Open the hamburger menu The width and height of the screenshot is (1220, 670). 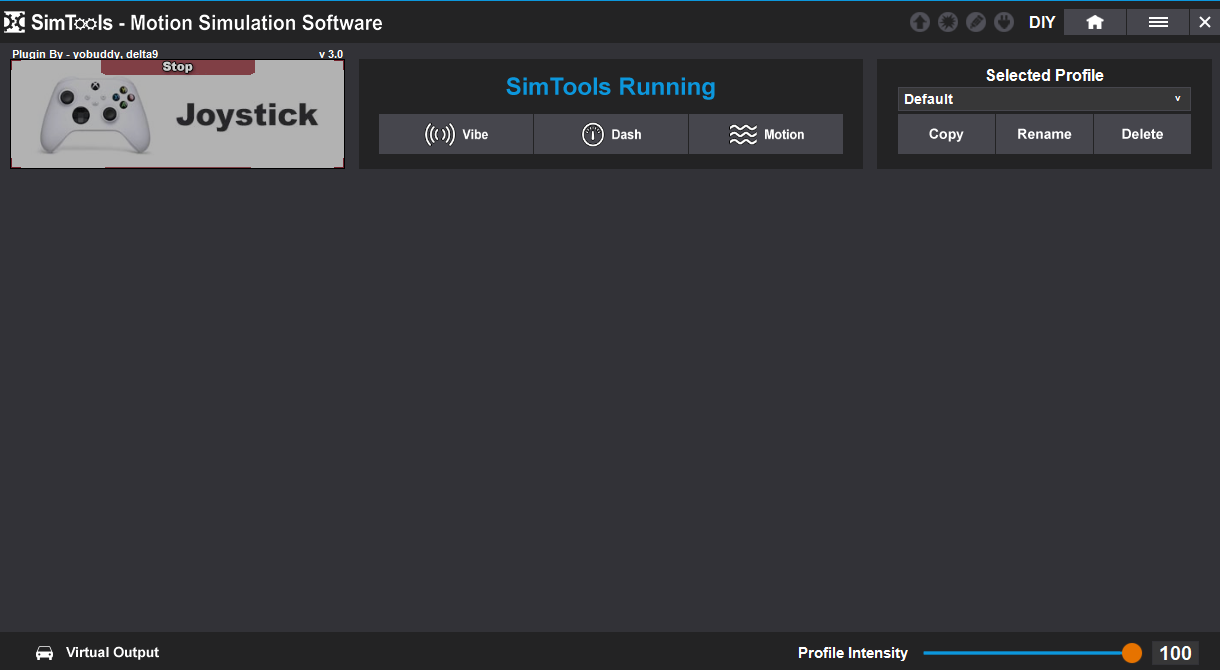(x=1158, y=22)
